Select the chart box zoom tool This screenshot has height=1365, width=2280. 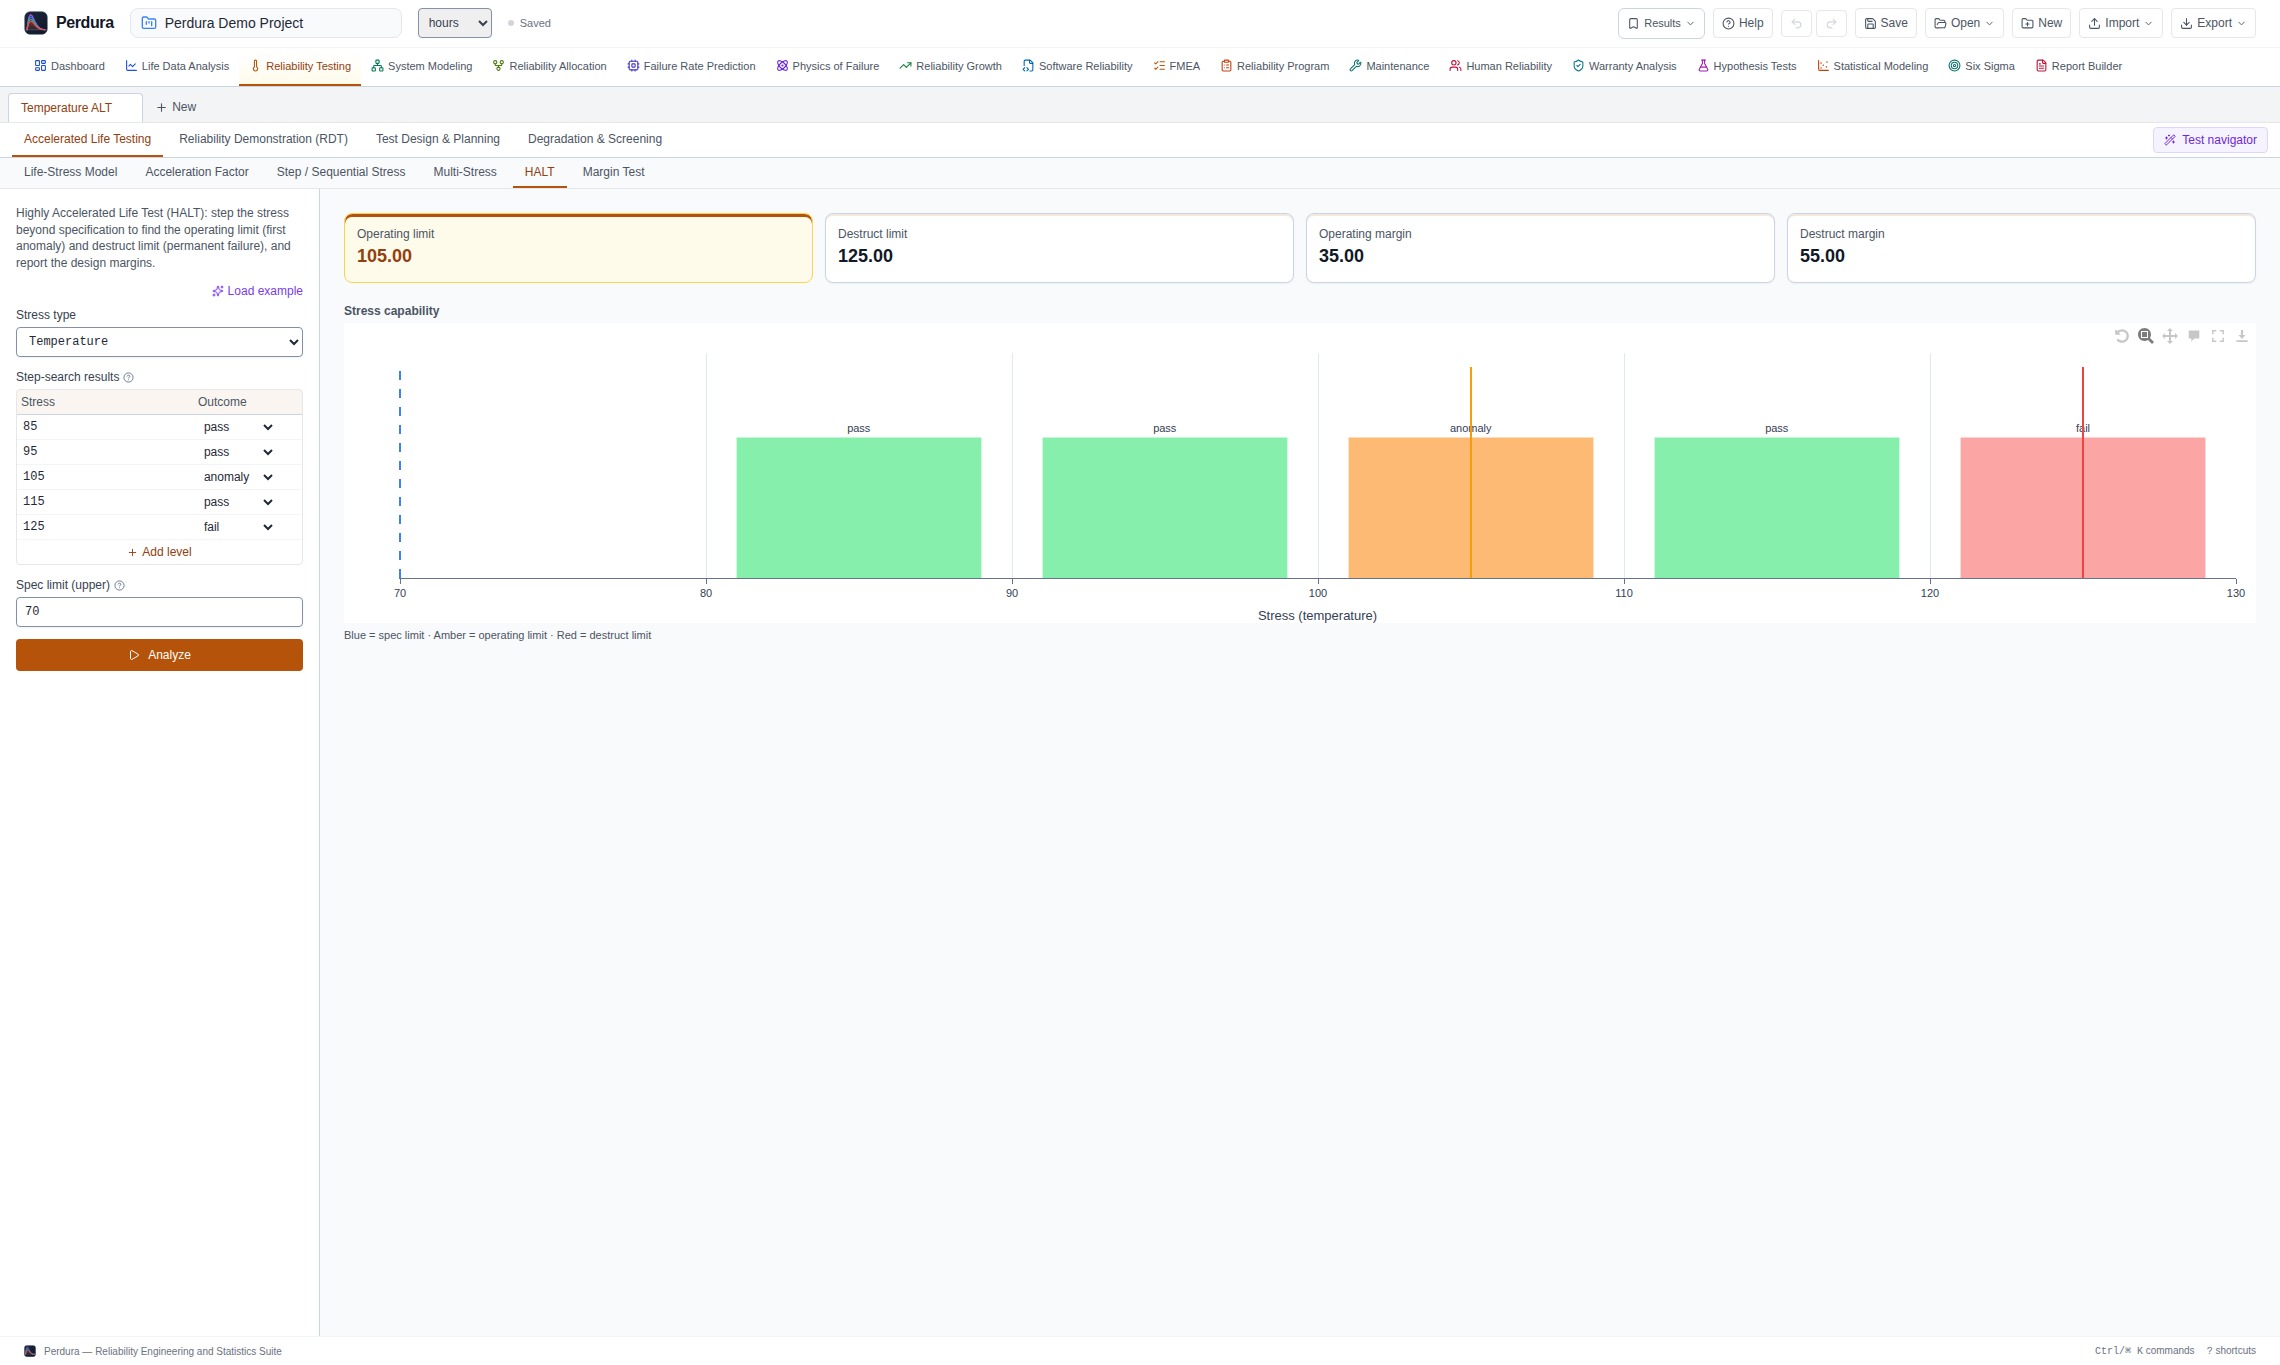[x=2145, y=336]
